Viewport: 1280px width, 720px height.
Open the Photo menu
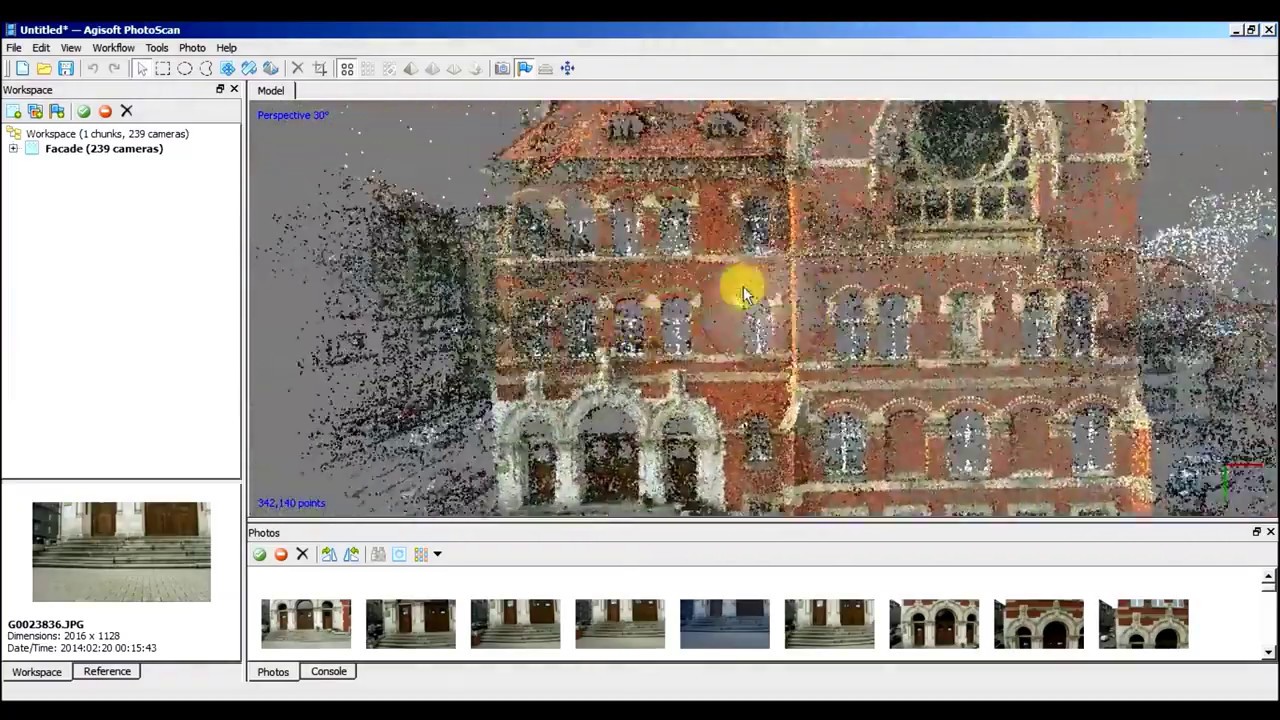tap(192, 48)
